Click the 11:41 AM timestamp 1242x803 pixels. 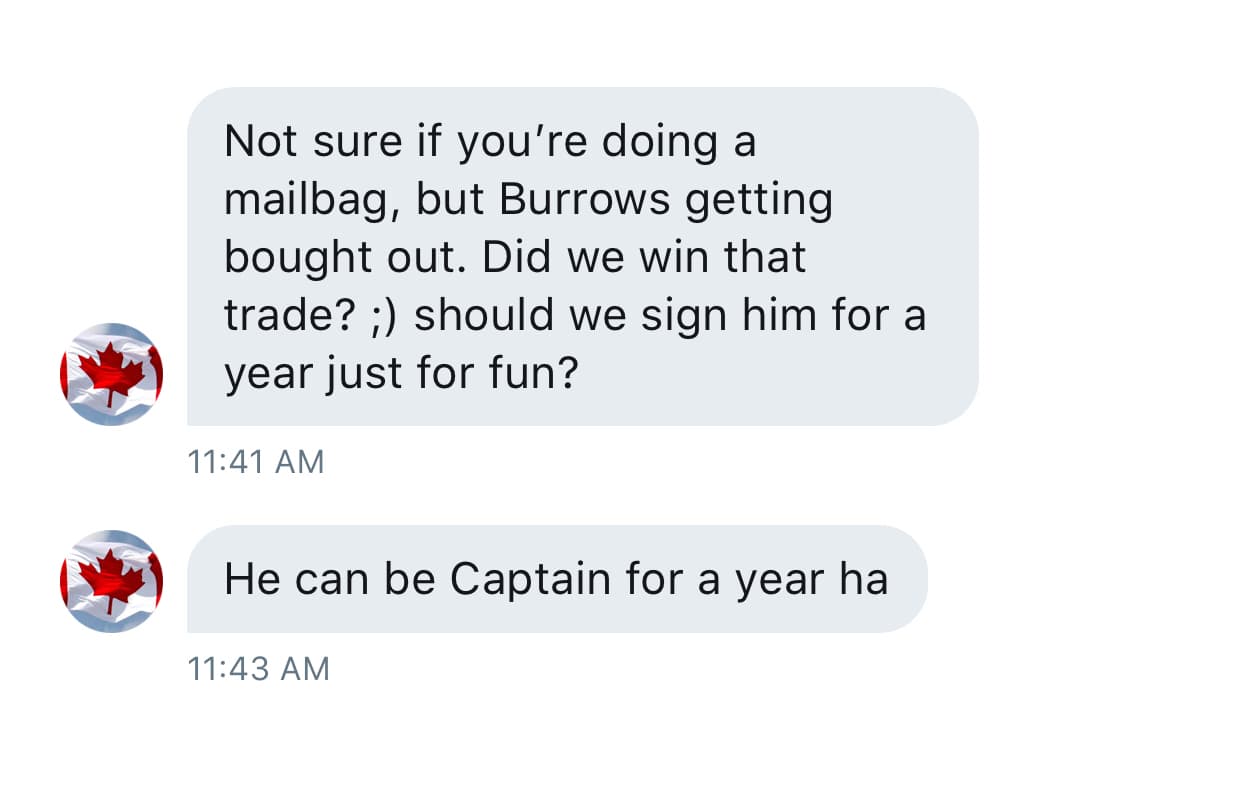click(256, 461)
